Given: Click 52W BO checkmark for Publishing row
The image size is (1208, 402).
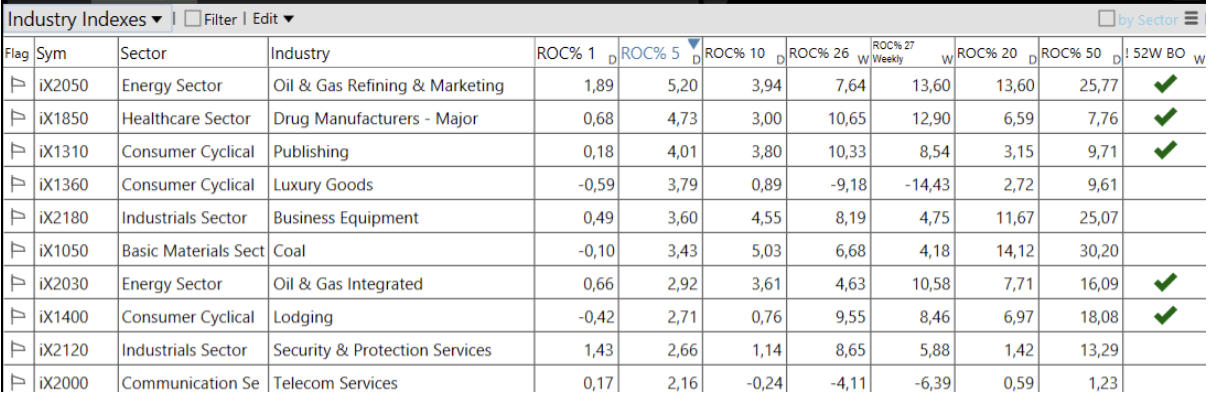Looking at the screenshot, I should point(1164,151).
